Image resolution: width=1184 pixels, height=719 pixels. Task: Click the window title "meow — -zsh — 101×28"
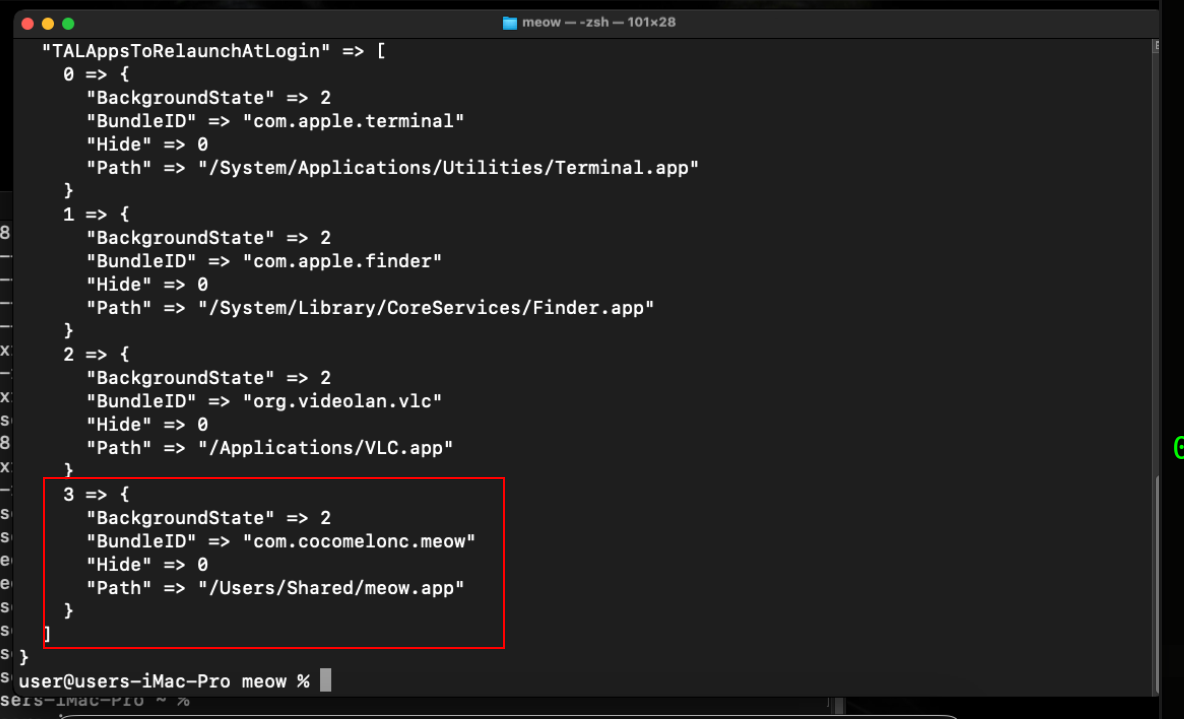coord(598,22)
